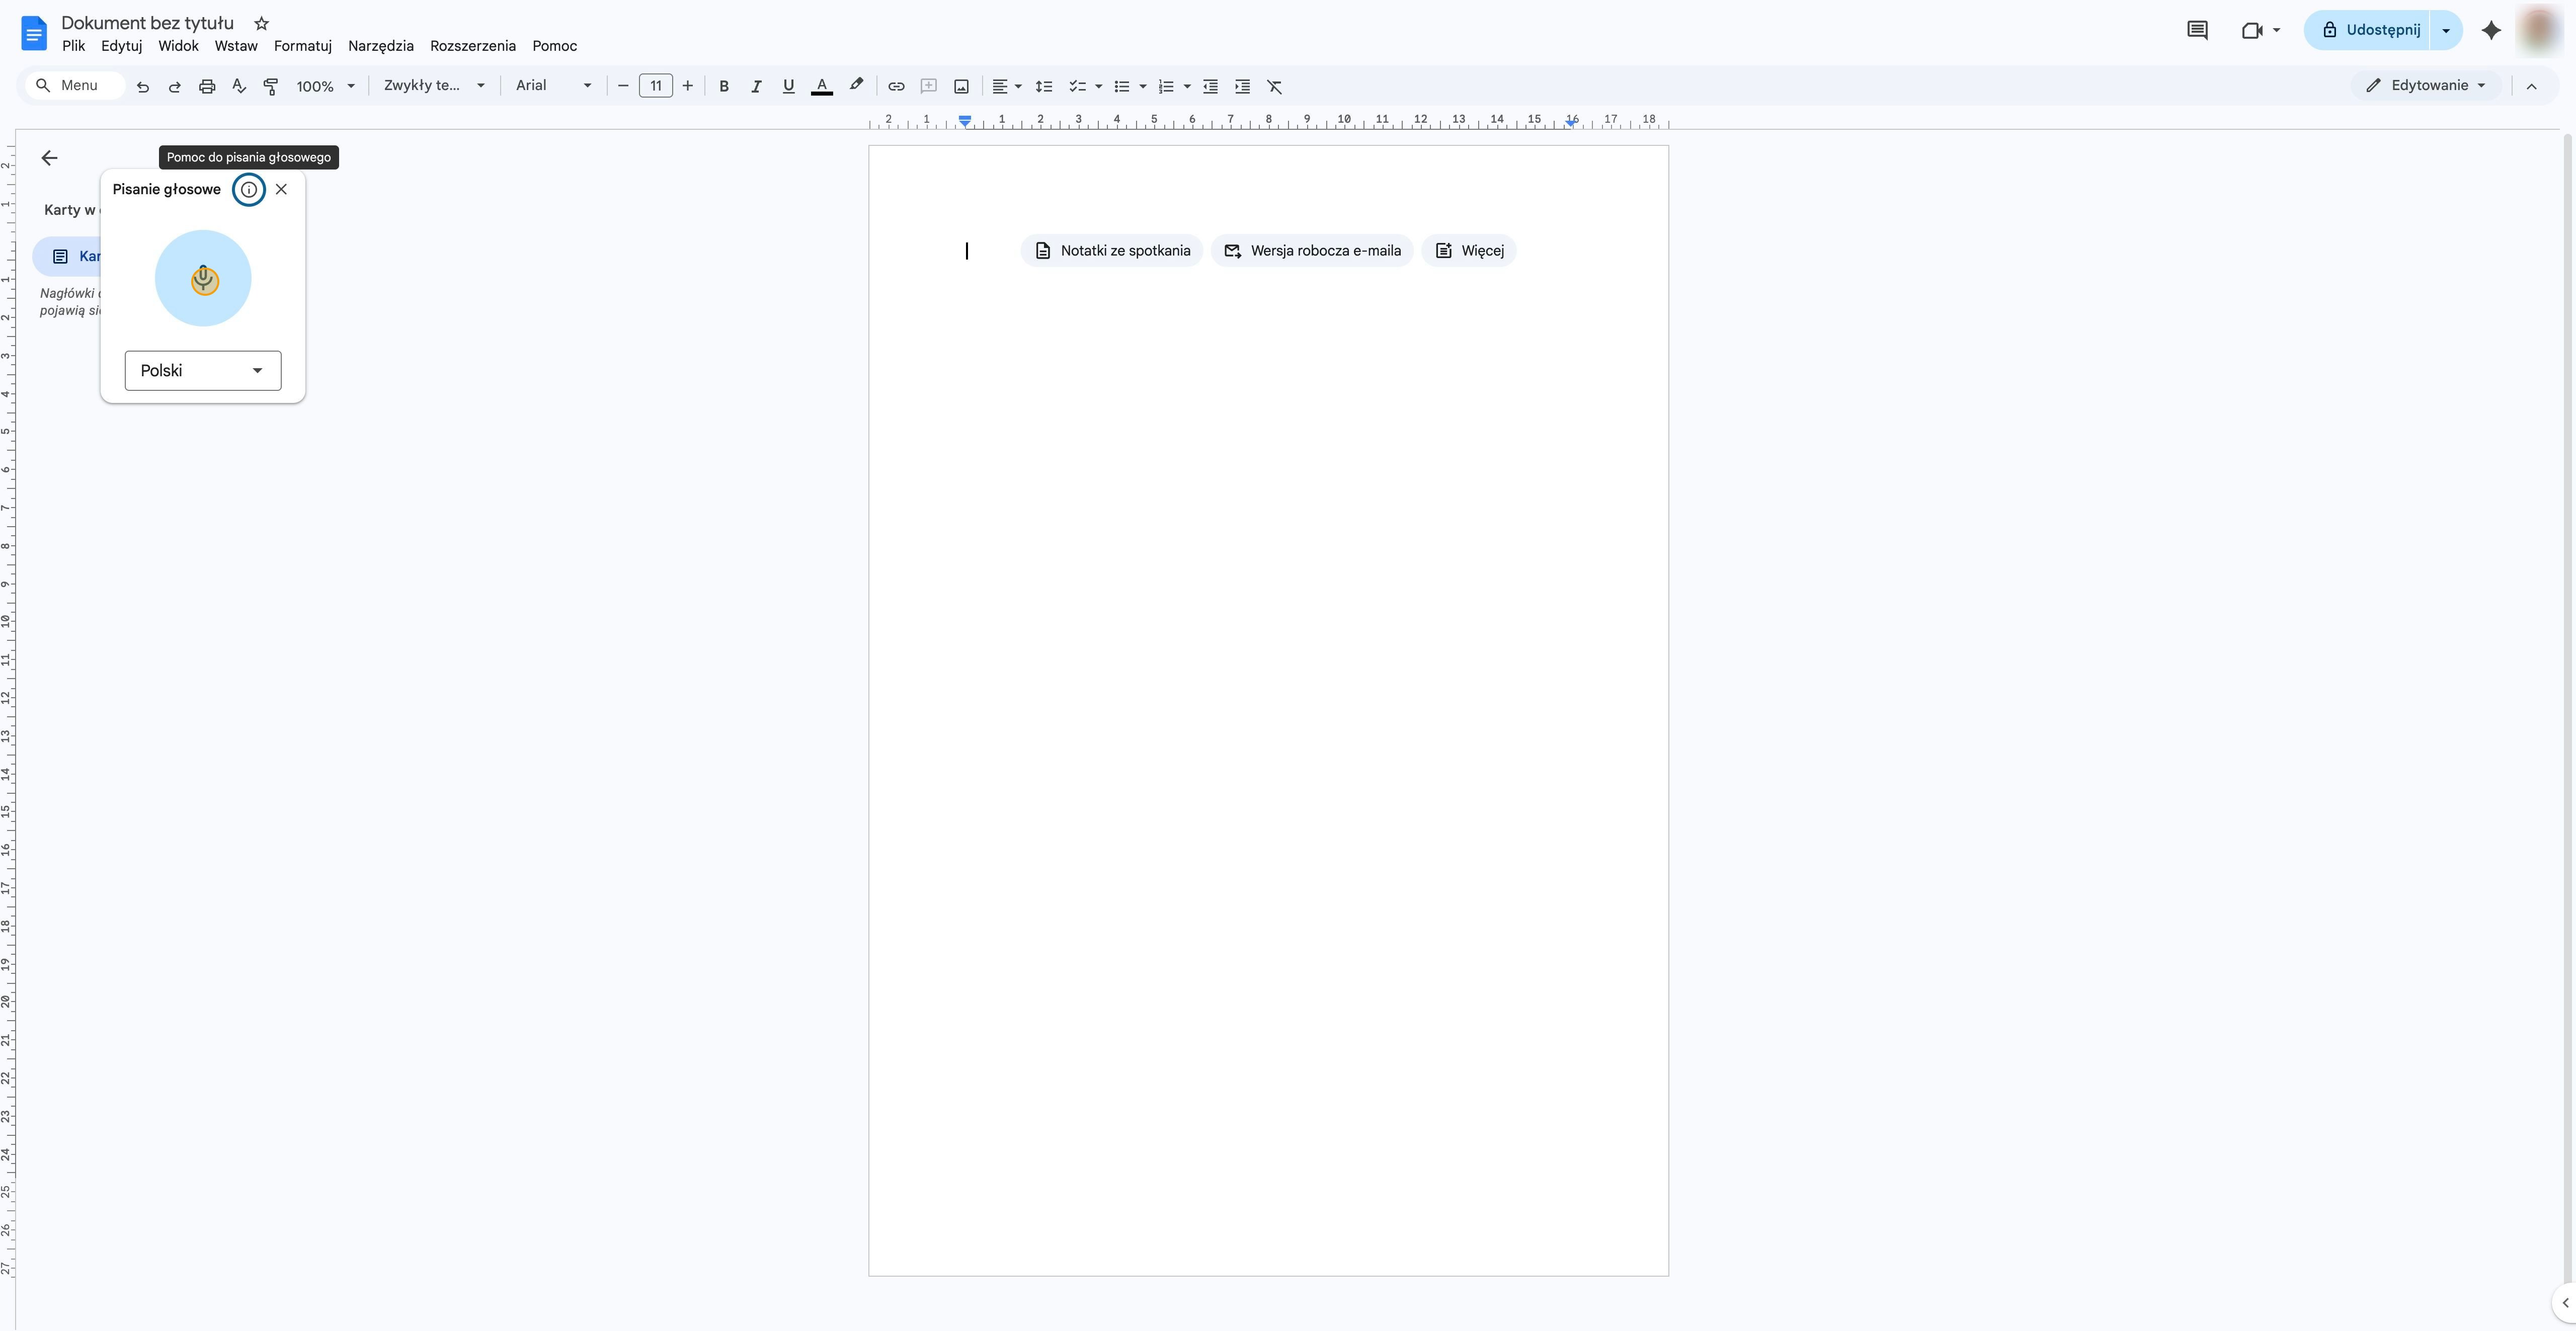Image resolution: width=2576 pixels, height=1331 pixels.
Task: Open the Edytowanie mode dropdown
Action: (x=2426, y=86)
